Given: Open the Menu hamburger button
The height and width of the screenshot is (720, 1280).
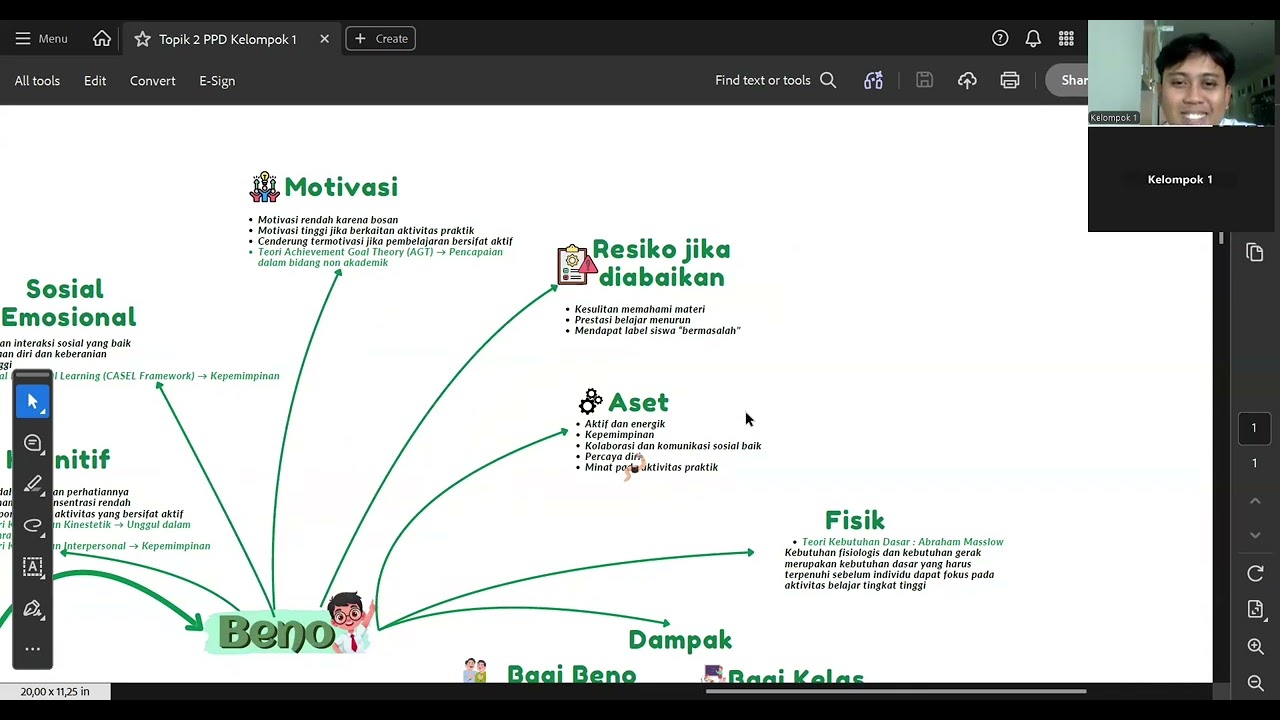Looking at the screenshot, I should 41,39.
